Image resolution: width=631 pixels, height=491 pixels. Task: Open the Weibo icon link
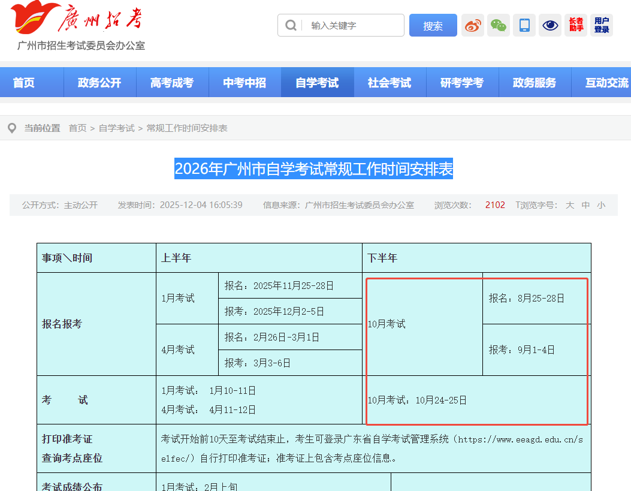473,25
